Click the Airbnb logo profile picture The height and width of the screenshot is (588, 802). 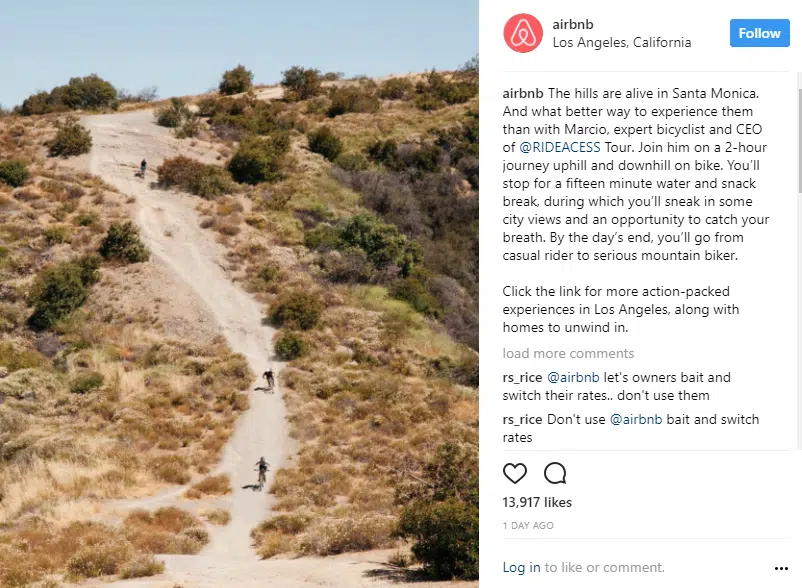(523, 33)
